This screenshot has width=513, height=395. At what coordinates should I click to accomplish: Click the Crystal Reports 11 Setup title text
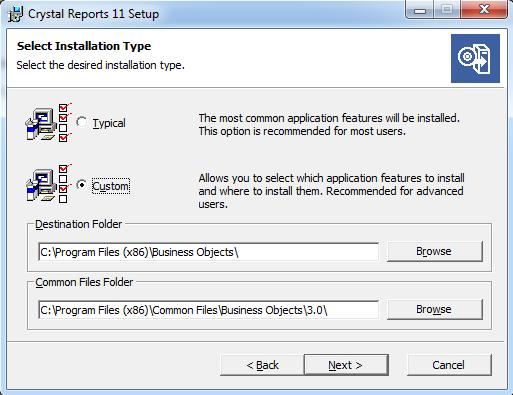point(93,14)
